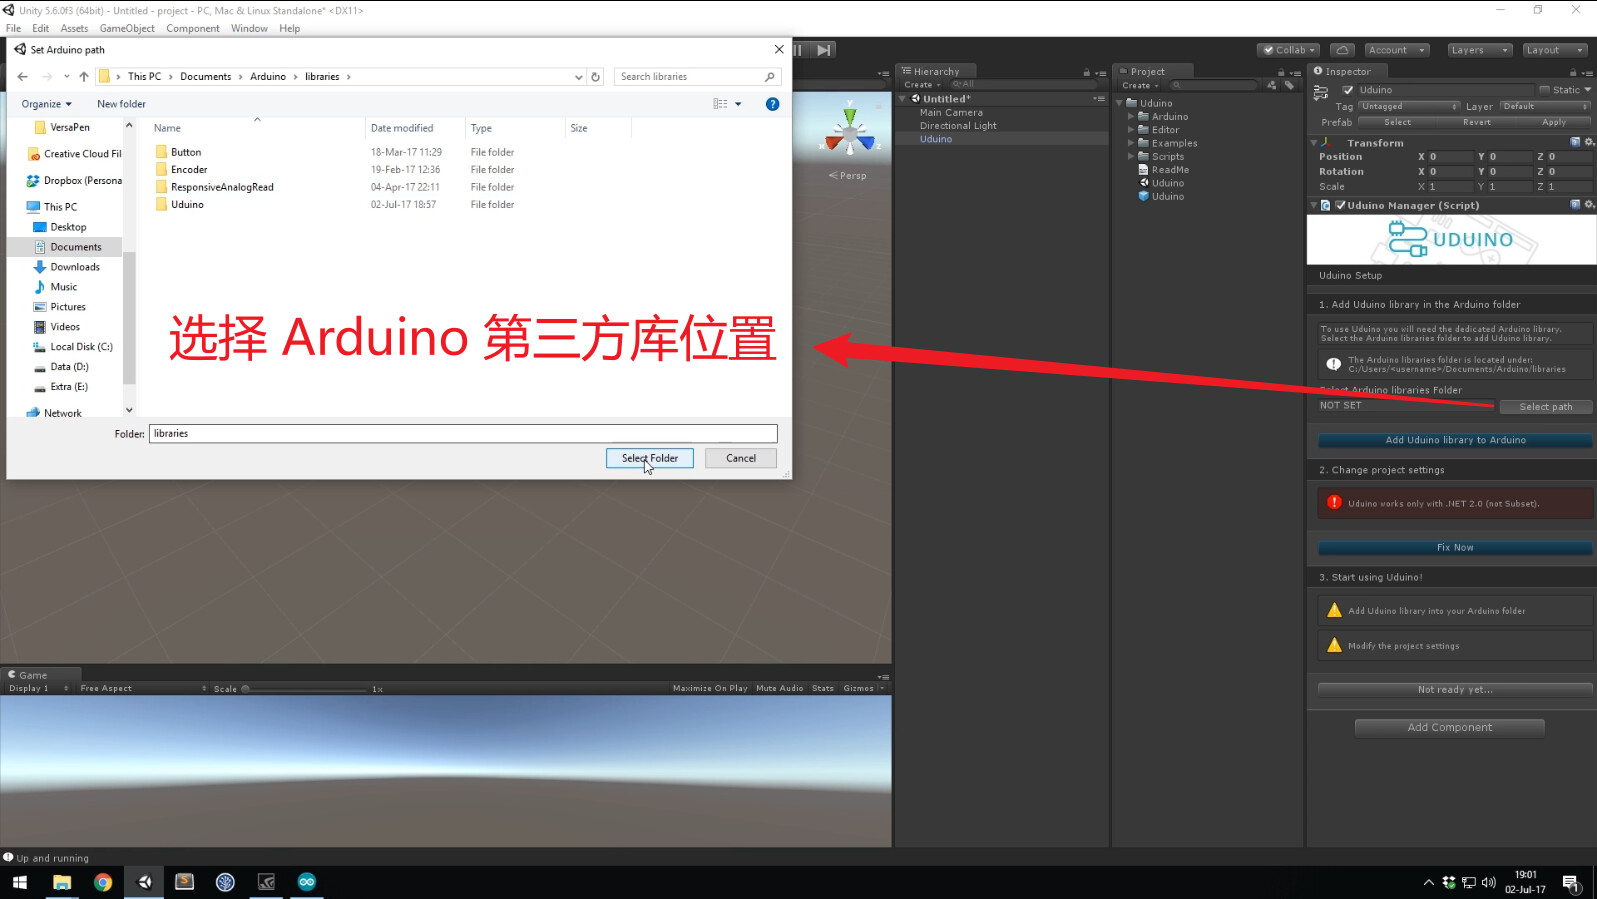Open Arduino IDE from the taskbar
This screenshot has height=899, width=1597.
click(307, 882)
